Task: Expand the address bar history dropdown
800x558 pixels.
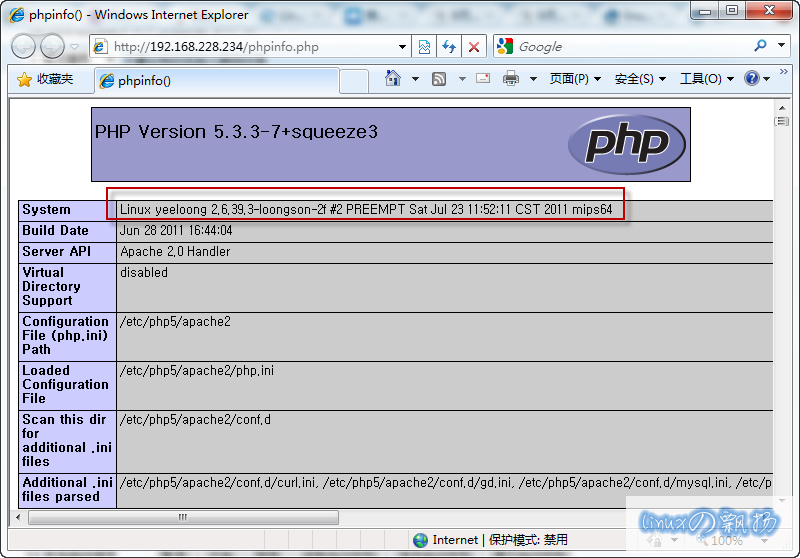Action: [x=402, y=47]
